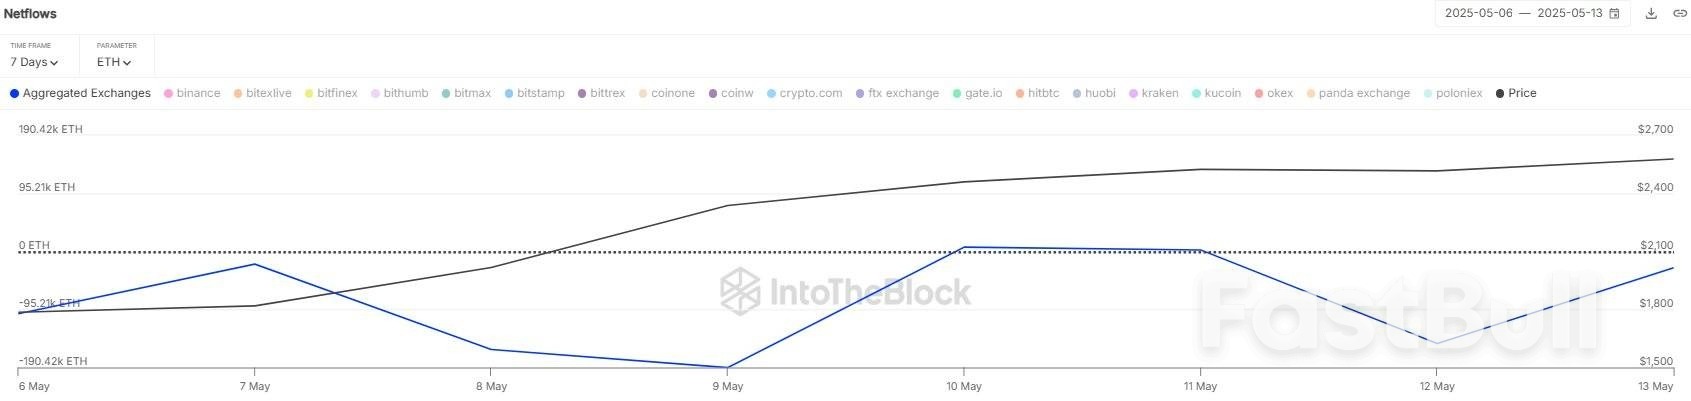Click the okex legend label
Viewport: 1691px width, 401px height.
click(x=1280, y=93)
